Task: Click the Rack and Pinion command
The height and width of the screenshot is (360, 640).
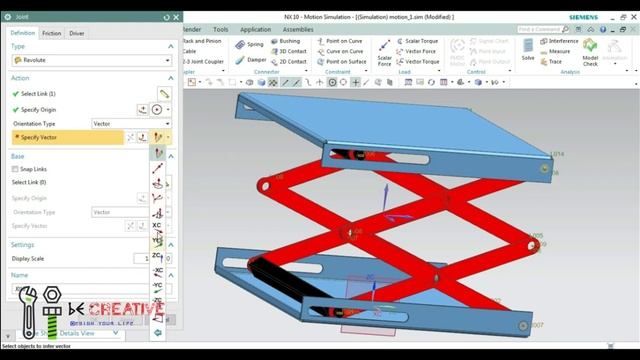Action: (x=201, y=41)
